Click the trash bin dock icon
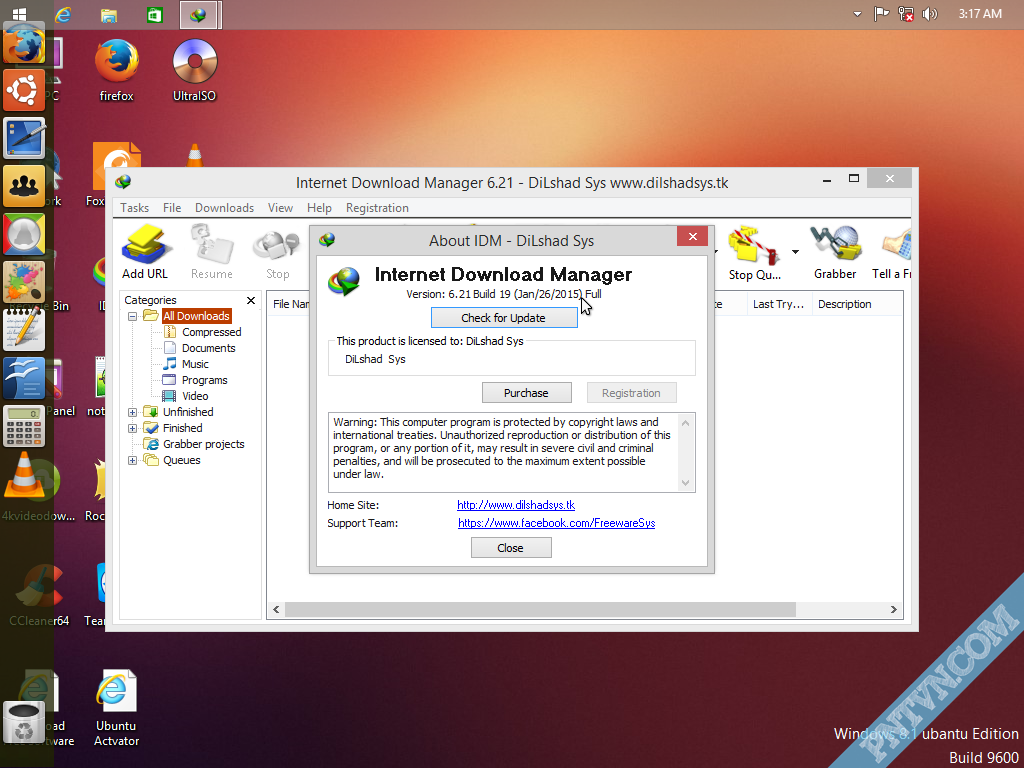The image size is (1024, 768). [x=24, y=722]
